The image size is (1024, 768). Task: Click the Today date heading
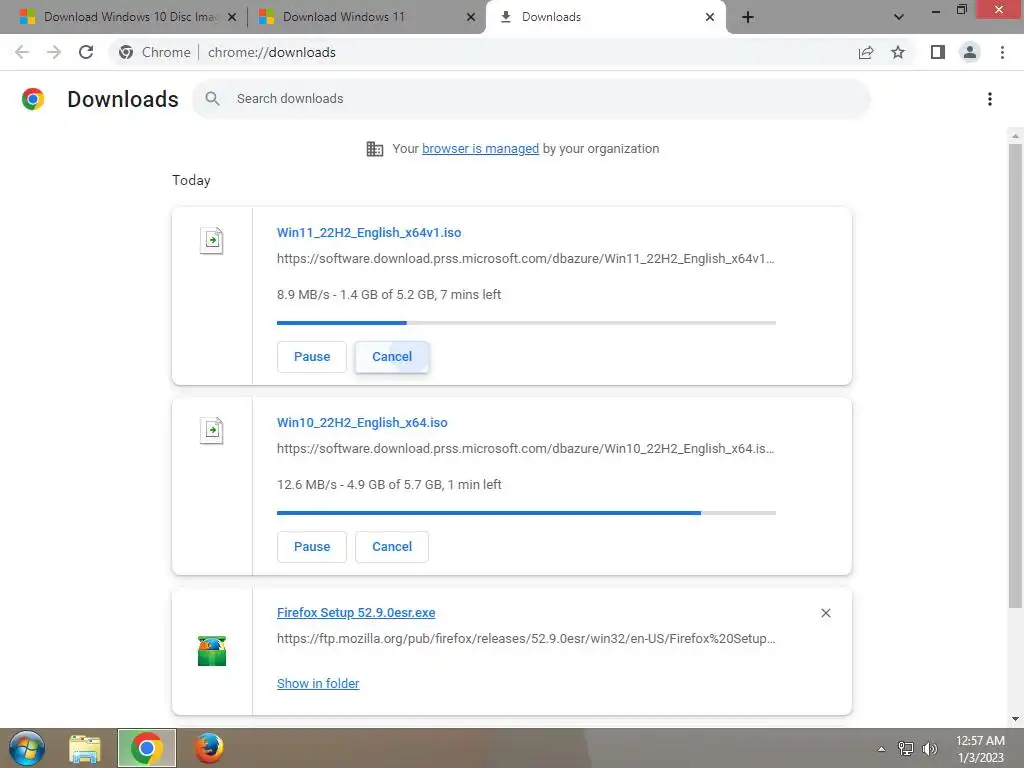coord(191,180)
